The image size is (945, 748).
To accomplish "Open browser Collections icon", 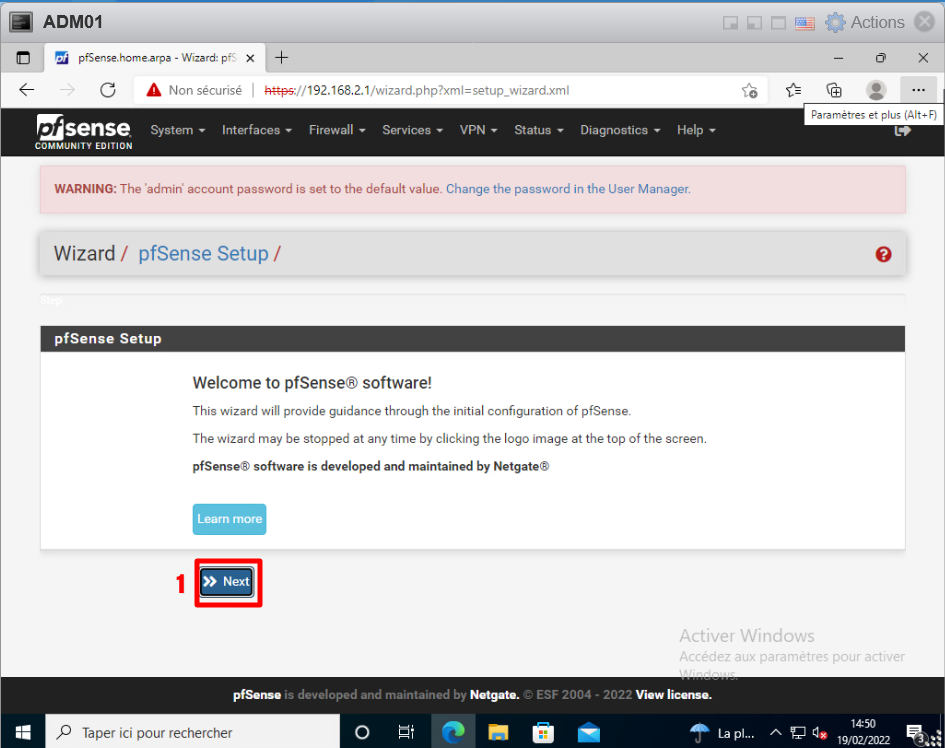I will [x=834, y=90].
